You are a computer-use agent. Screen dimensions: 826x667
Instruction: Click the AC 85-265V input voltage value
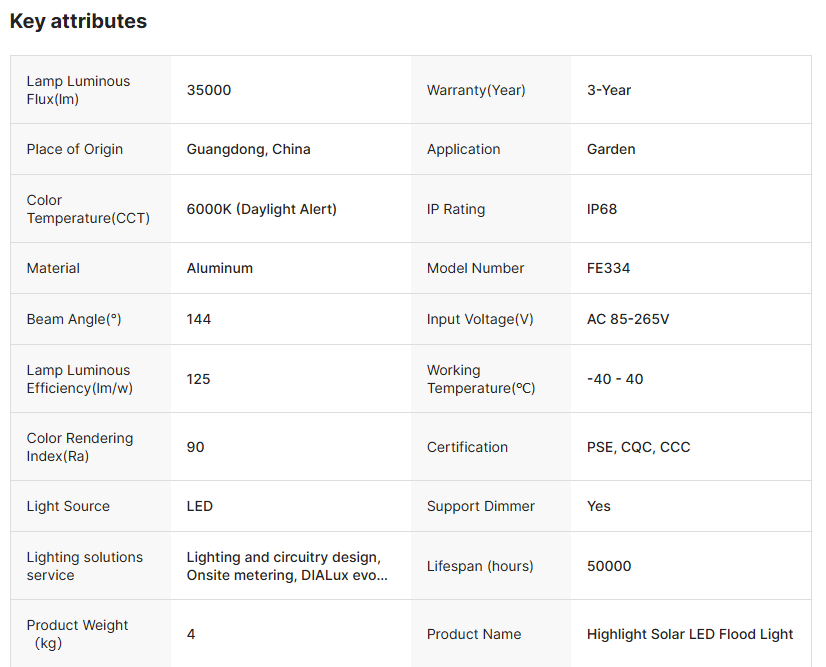click(628, 319)
